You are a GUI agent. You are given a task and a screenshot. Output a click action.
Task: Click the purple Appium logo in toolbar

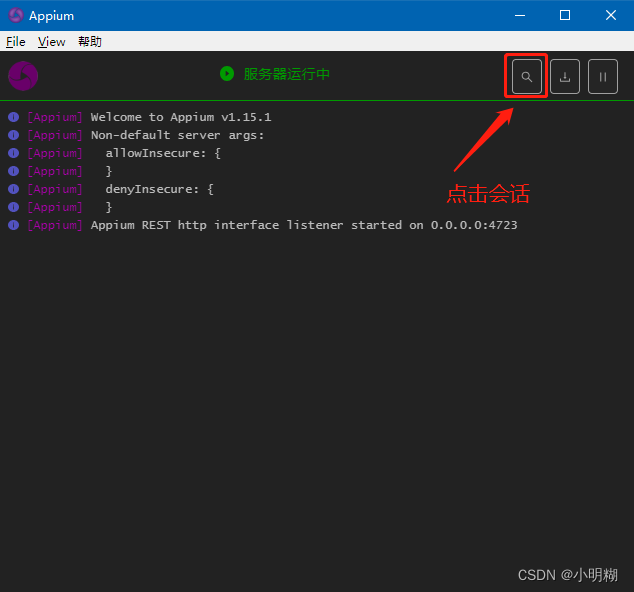click(23, 76)
